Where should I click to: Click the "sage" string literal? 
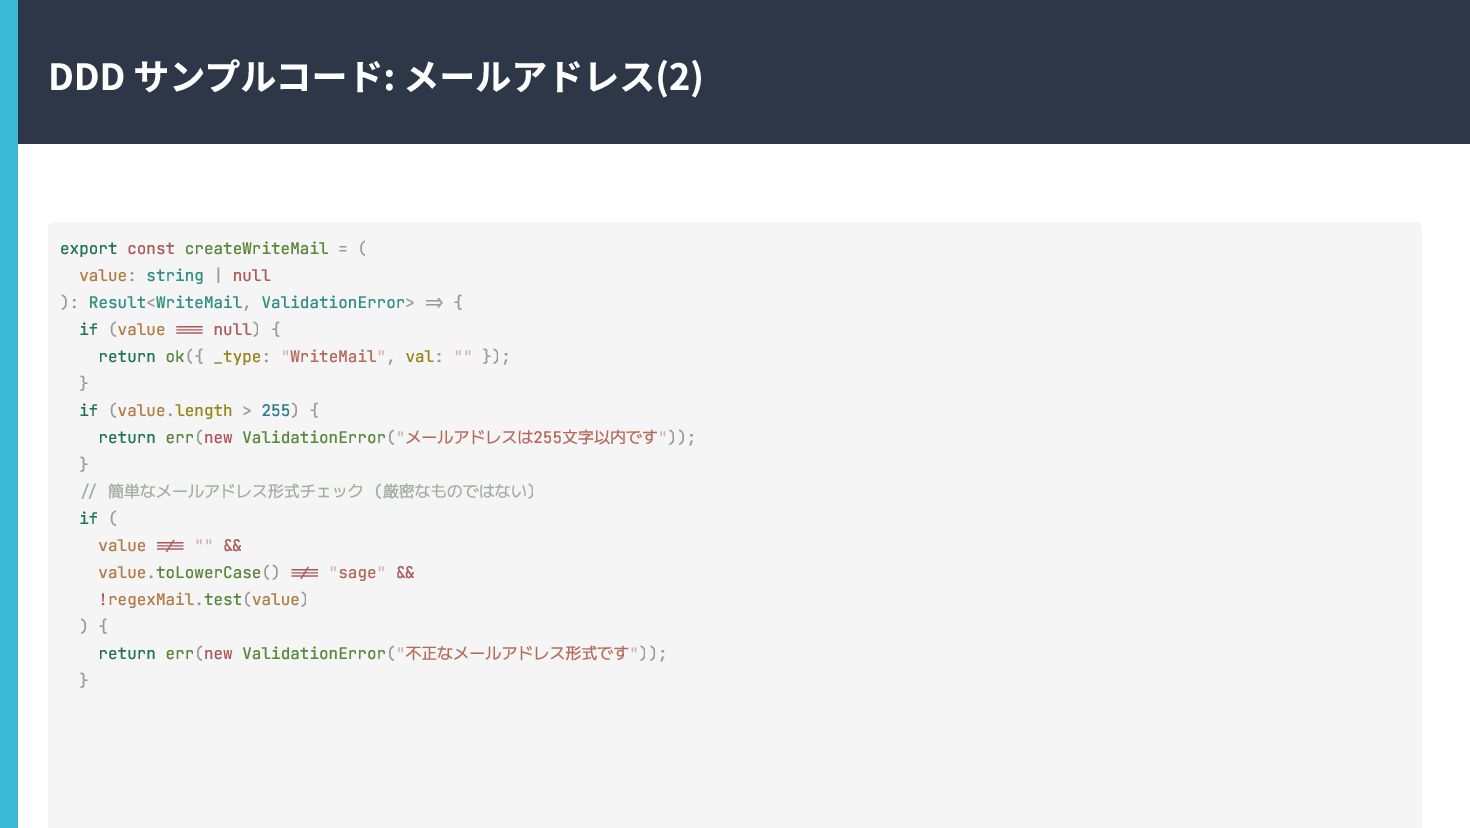pyautogui.click(x=357, y=572)
